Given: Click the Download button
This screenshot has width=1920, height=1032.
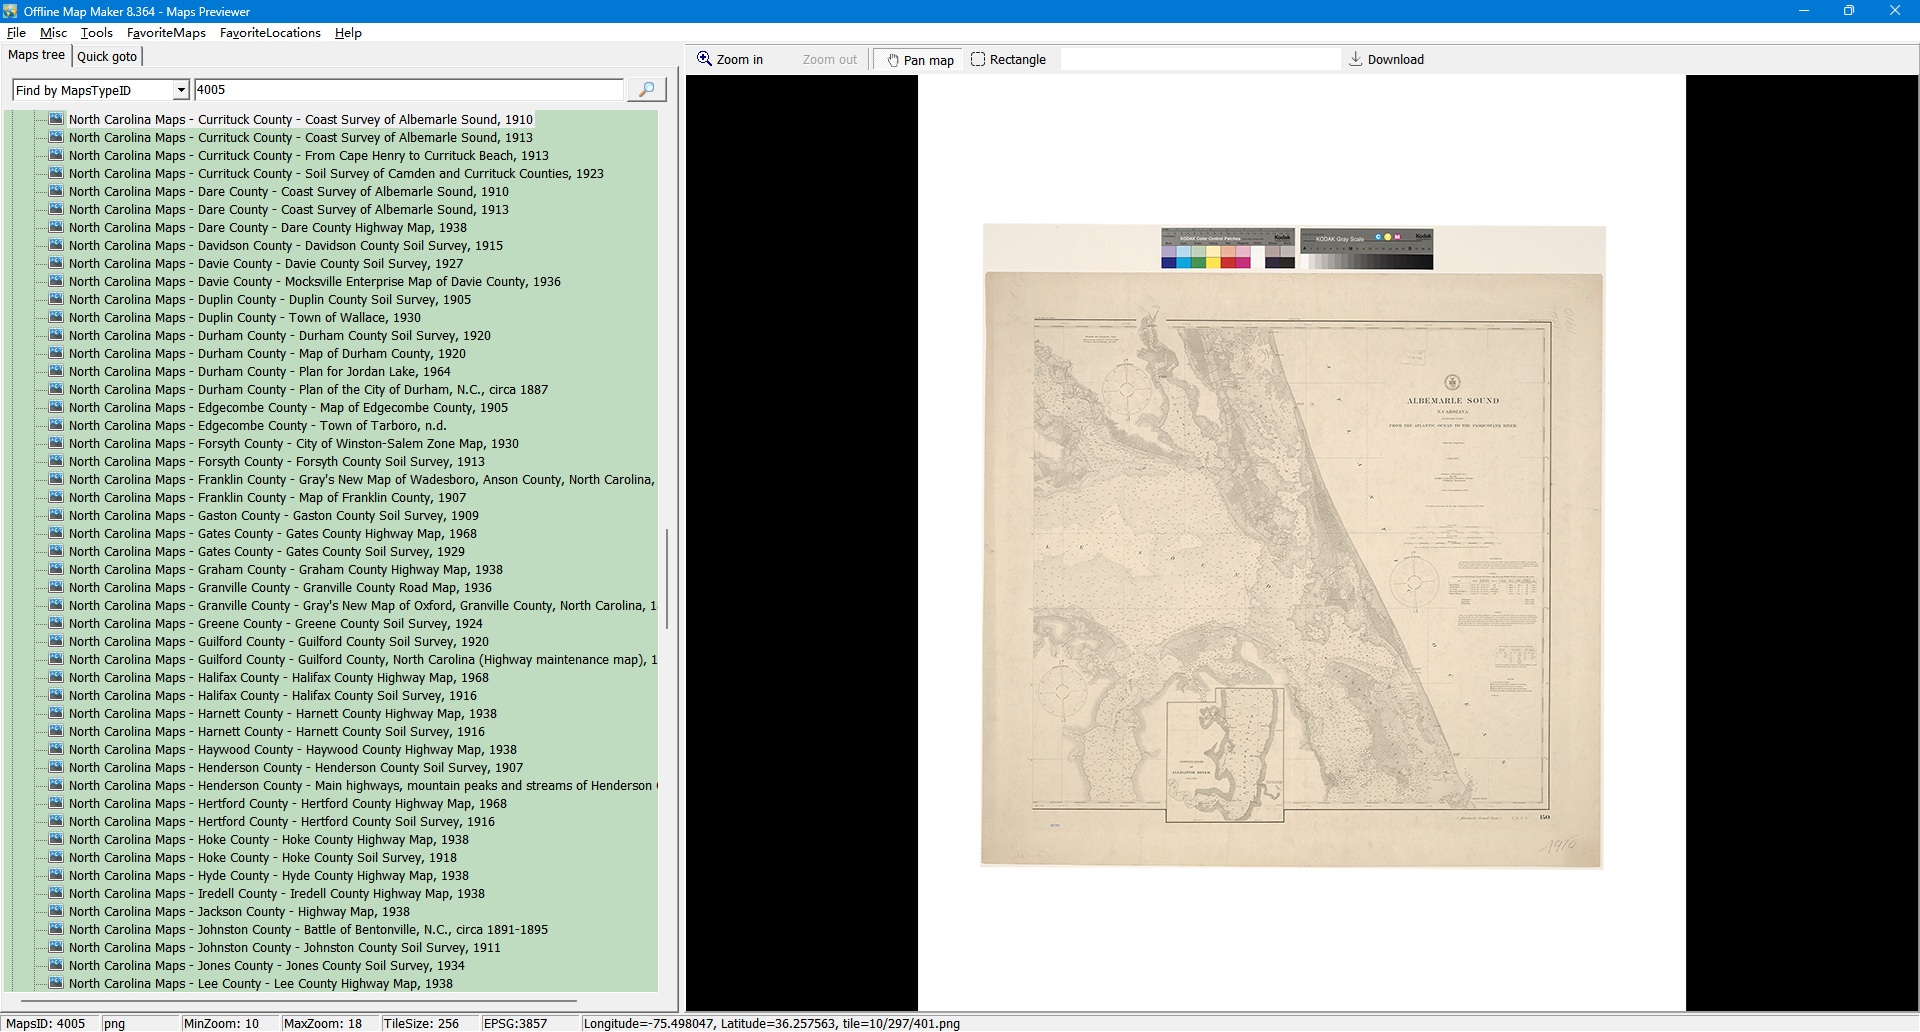Looking at the screenshot, I should (1386, 60).
